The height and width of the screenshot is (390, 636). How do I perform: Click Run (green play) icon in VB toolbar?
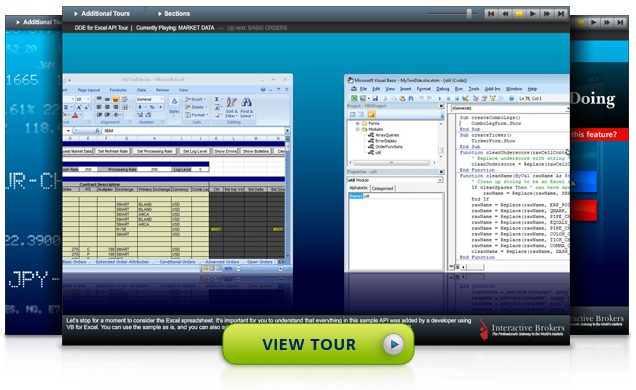point(440,98)
